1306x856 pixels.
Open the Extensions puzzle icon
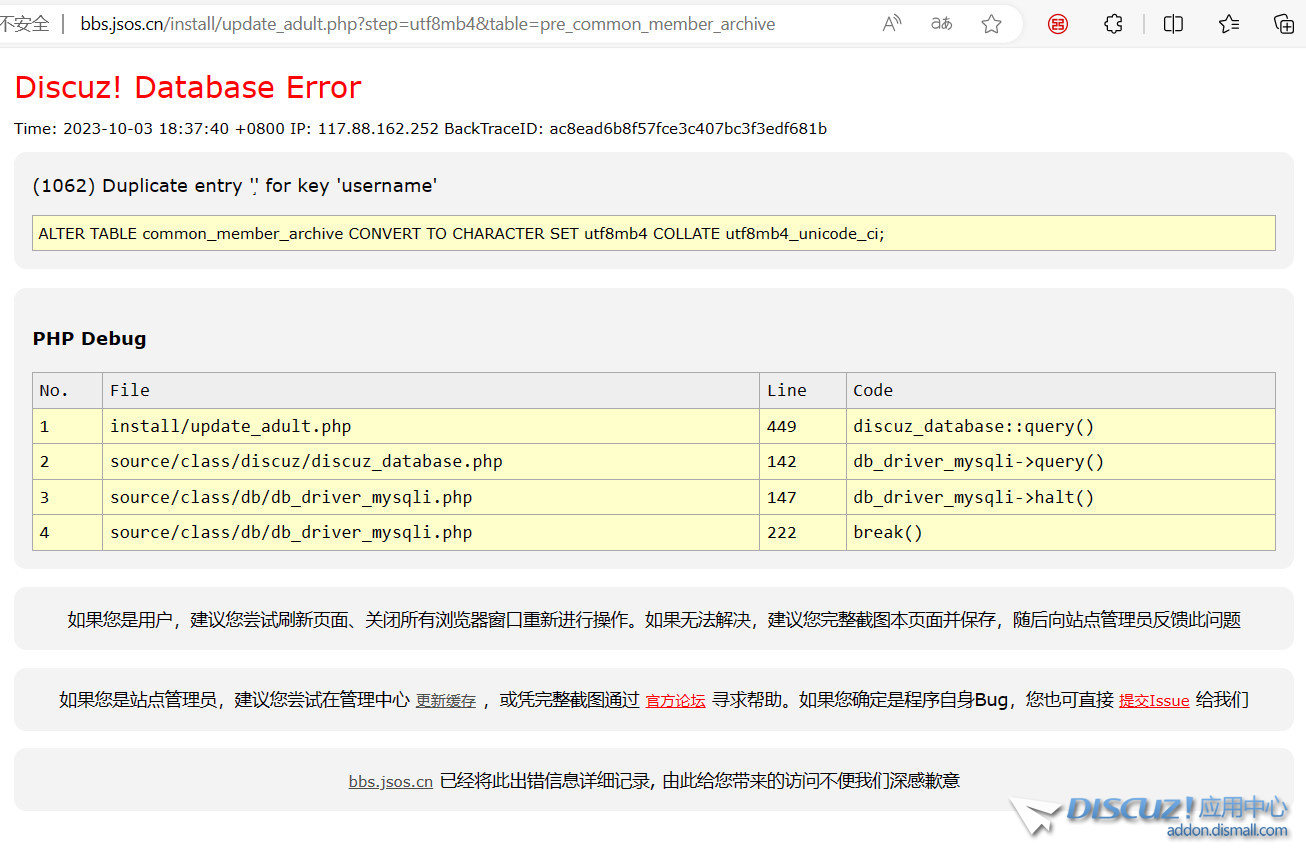[x=1113, y=24]
